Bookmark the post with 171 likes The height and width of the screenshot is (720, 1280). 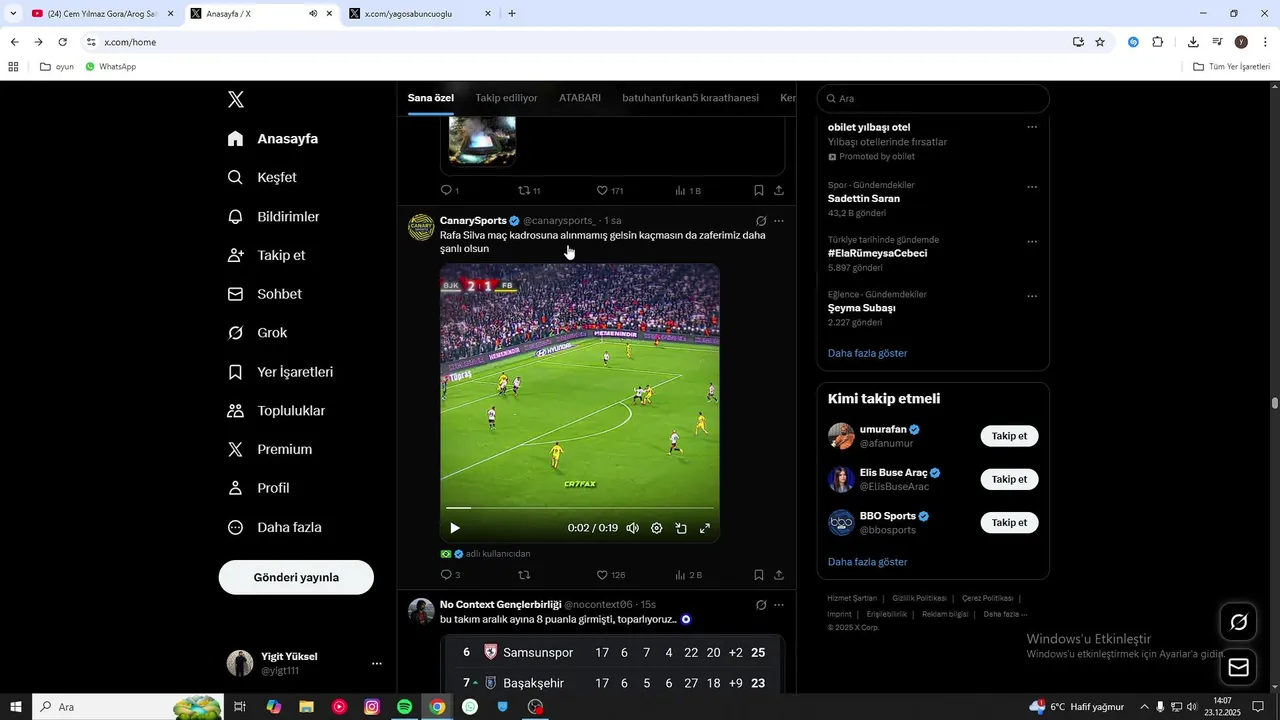[x=759, y=190]
